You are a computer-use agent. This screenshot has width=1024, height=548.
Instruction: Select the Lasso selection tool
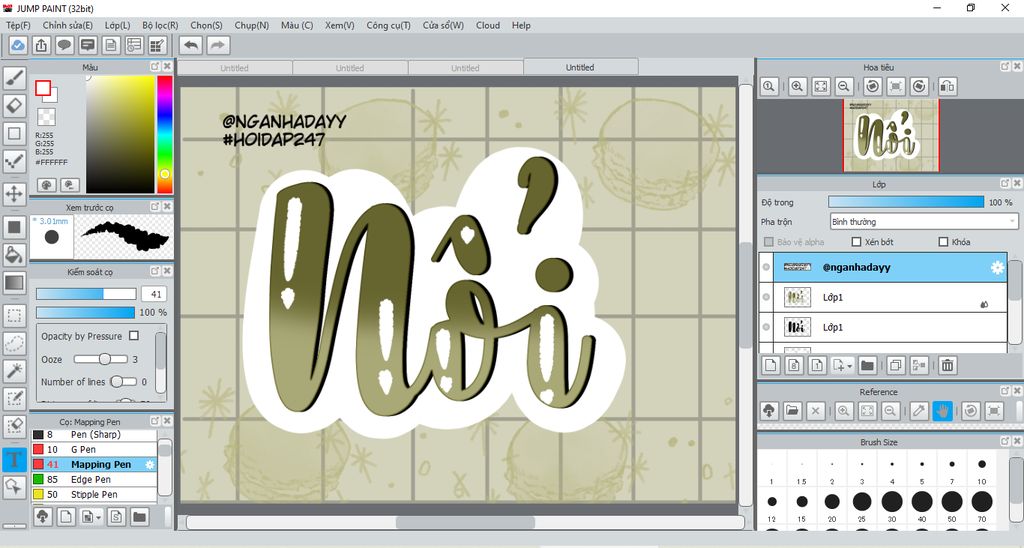[14, 343]
